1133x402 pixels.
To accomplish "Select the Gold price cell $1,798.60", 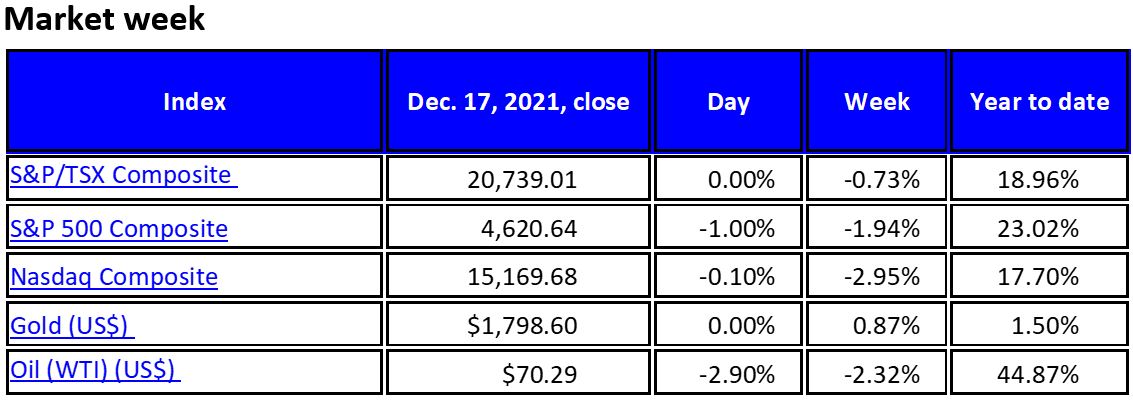I will tap(524, 326).
